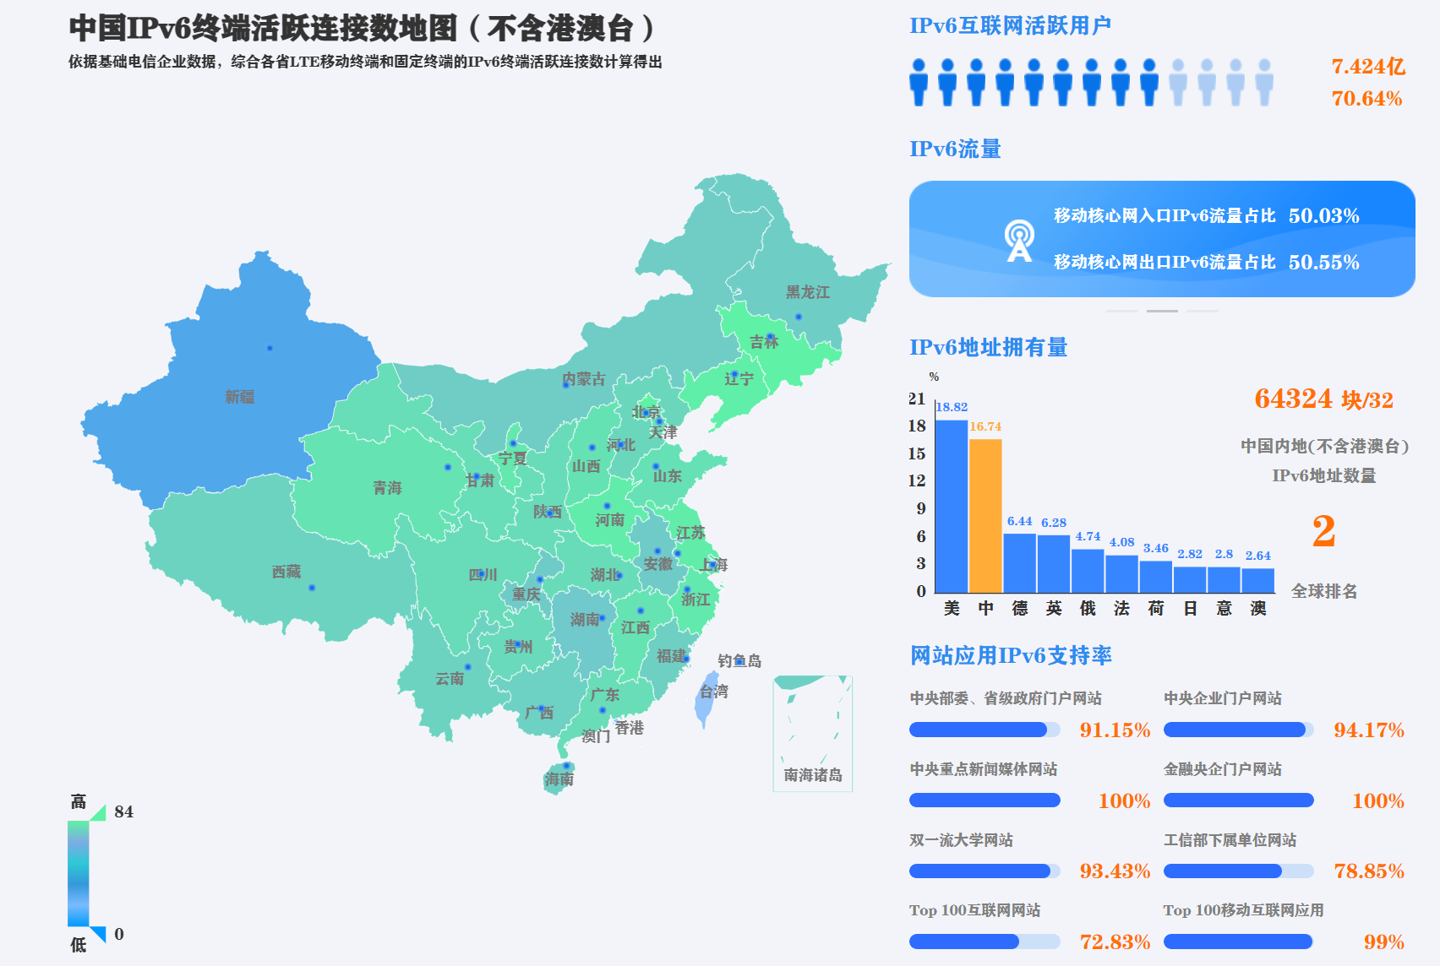1440x966 pixels.
Task: Click the 内蒙古 label on the map
Action: pos(583,379)
